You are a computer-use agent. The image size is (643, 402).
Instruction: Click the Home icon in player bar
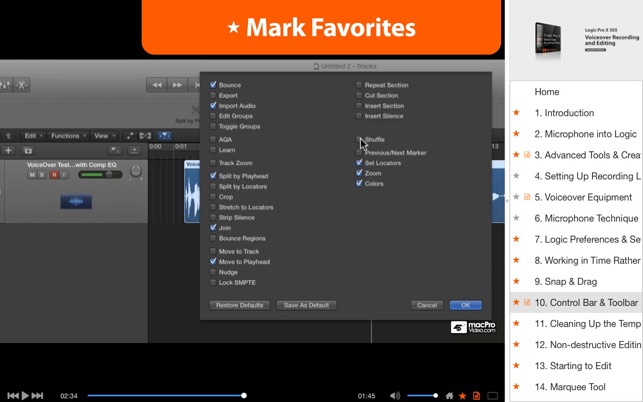click(x=449, y=396)
